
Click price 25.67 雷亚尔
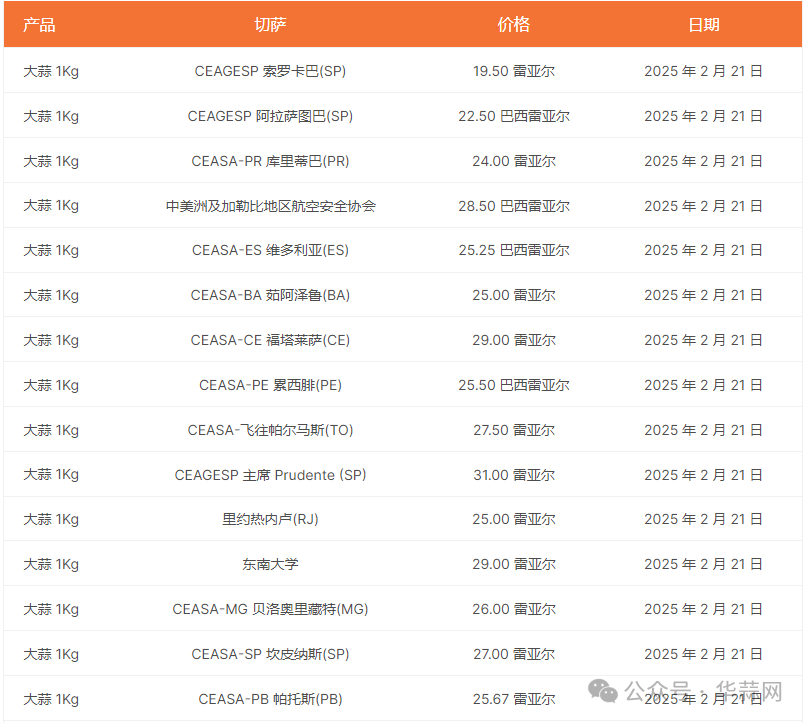514,699
